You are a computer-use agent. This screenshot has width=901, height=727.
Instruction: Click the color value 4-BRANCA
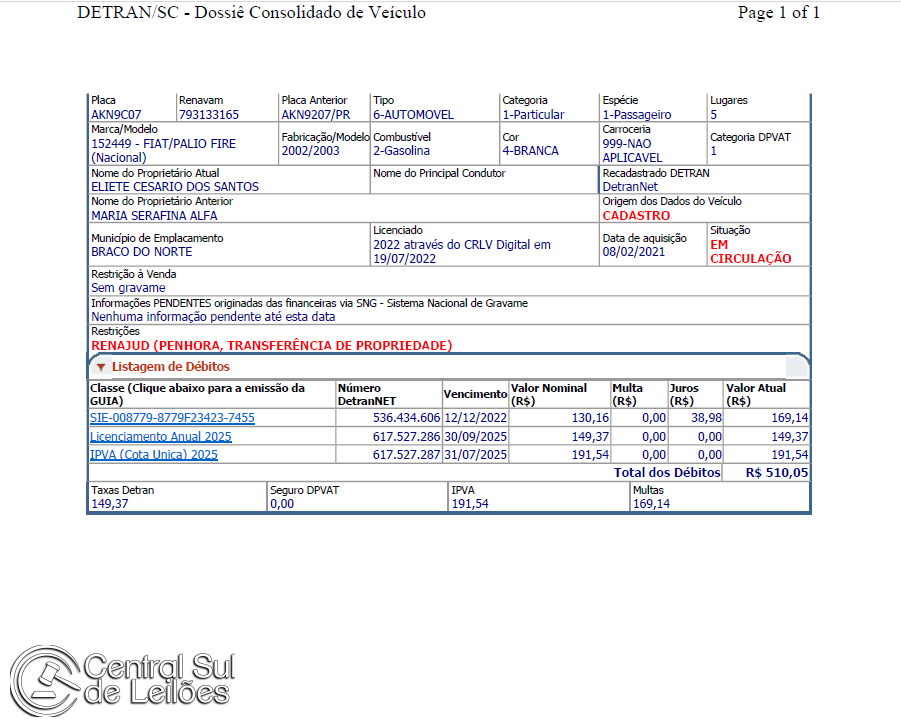(530, 151)
